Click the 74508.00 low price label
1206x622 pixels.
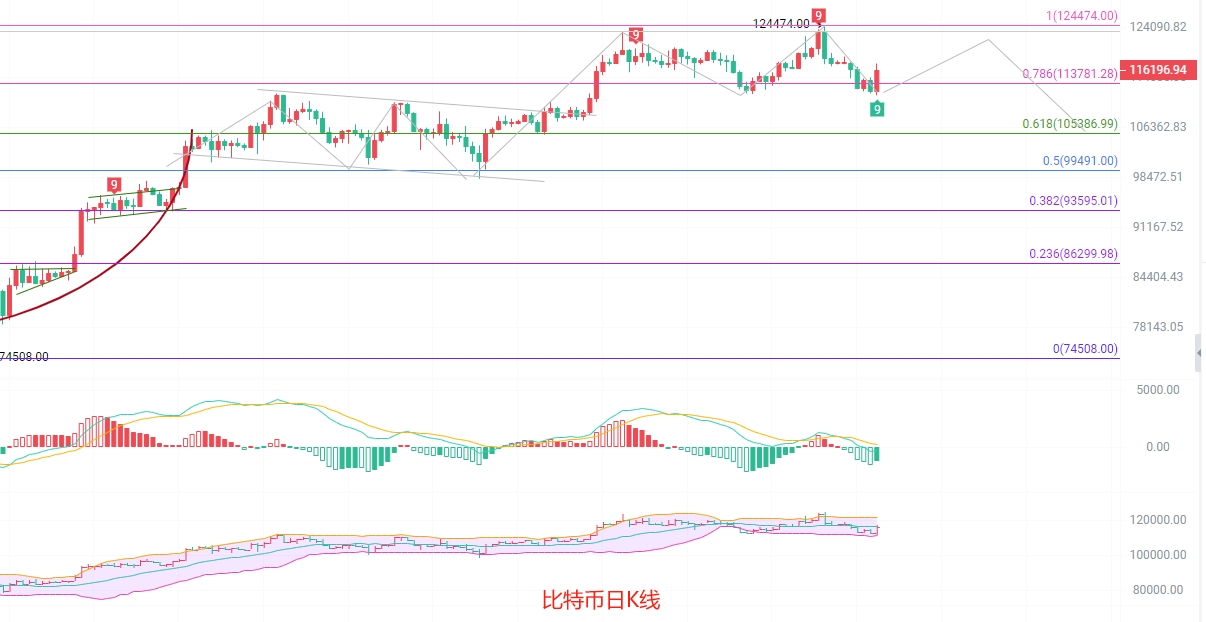(x=24, y=357)
